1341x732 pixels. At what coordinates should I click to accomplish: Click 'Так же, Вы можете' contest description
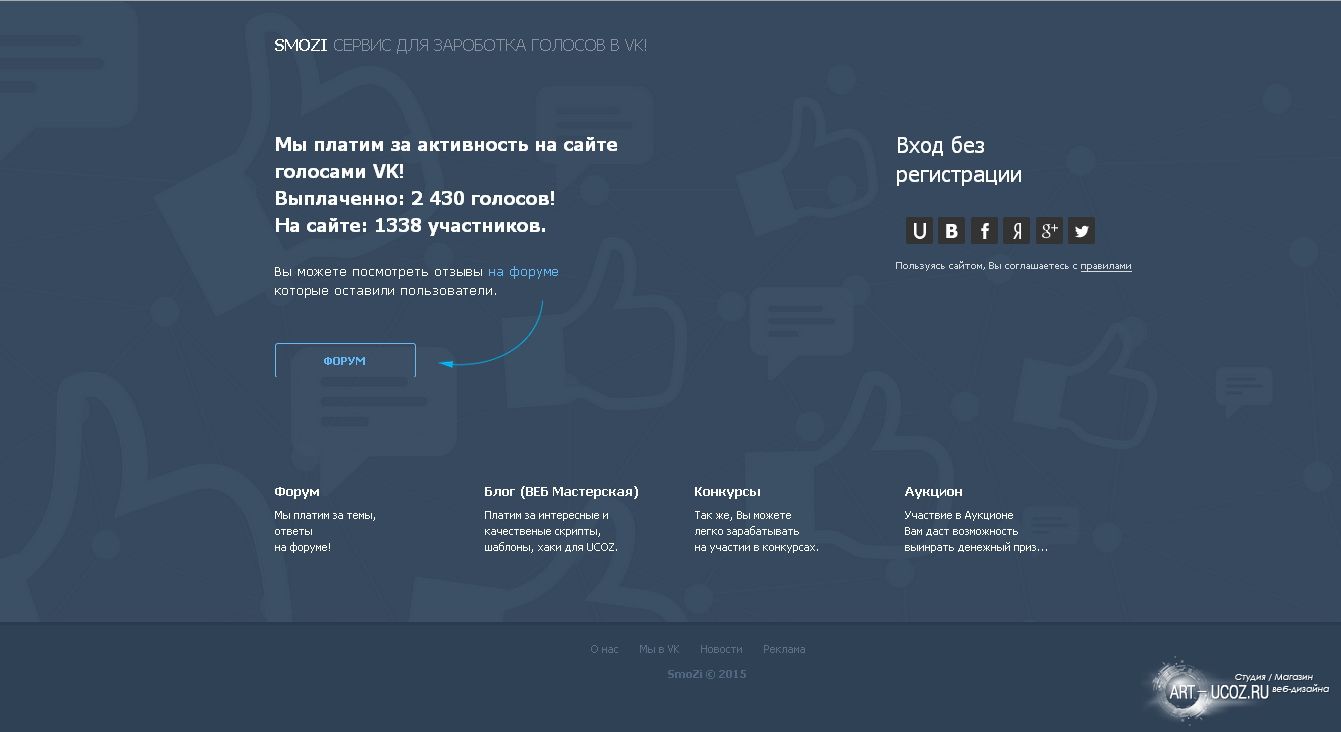(743, 515)
